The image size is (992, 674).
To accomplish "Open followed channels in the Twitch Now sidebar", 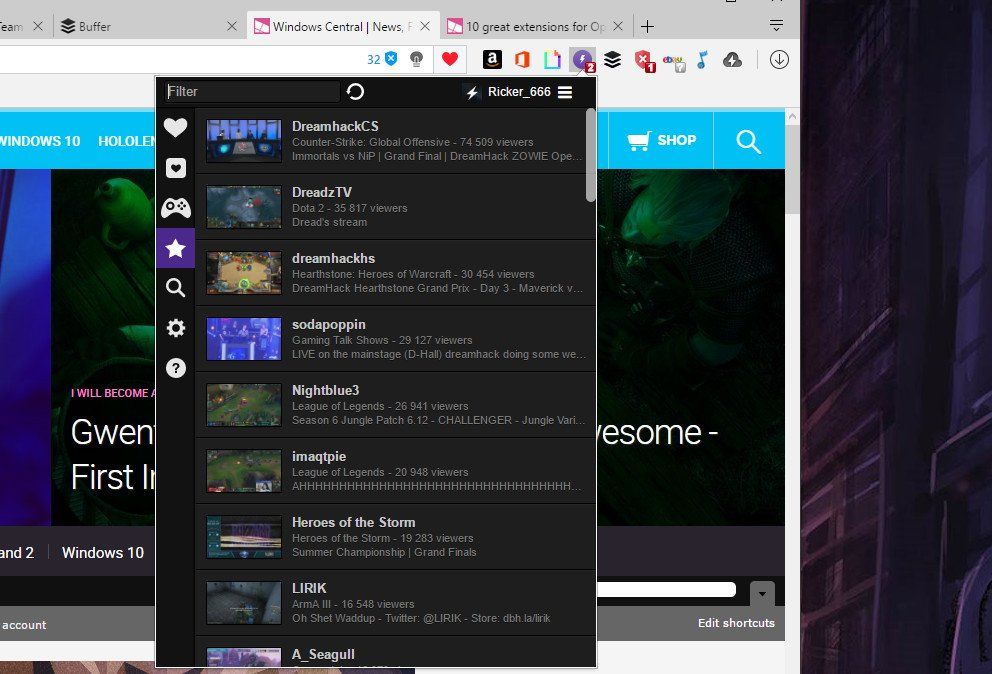I will point(175,127).
